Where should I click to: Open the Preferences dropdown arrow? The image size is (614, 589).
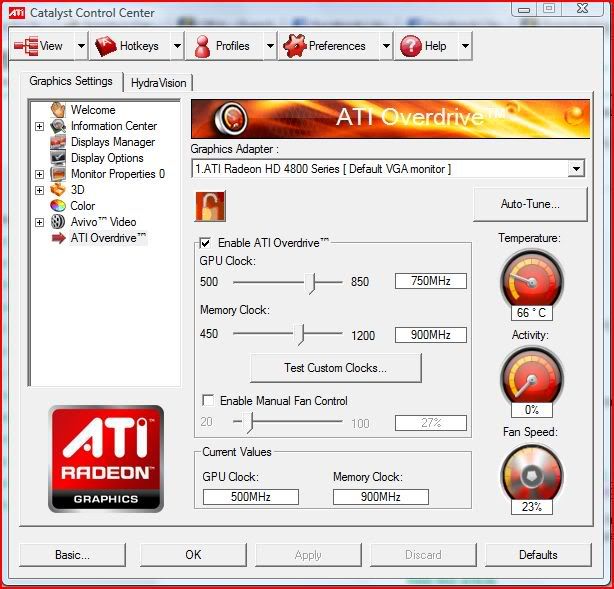(386, 46)
